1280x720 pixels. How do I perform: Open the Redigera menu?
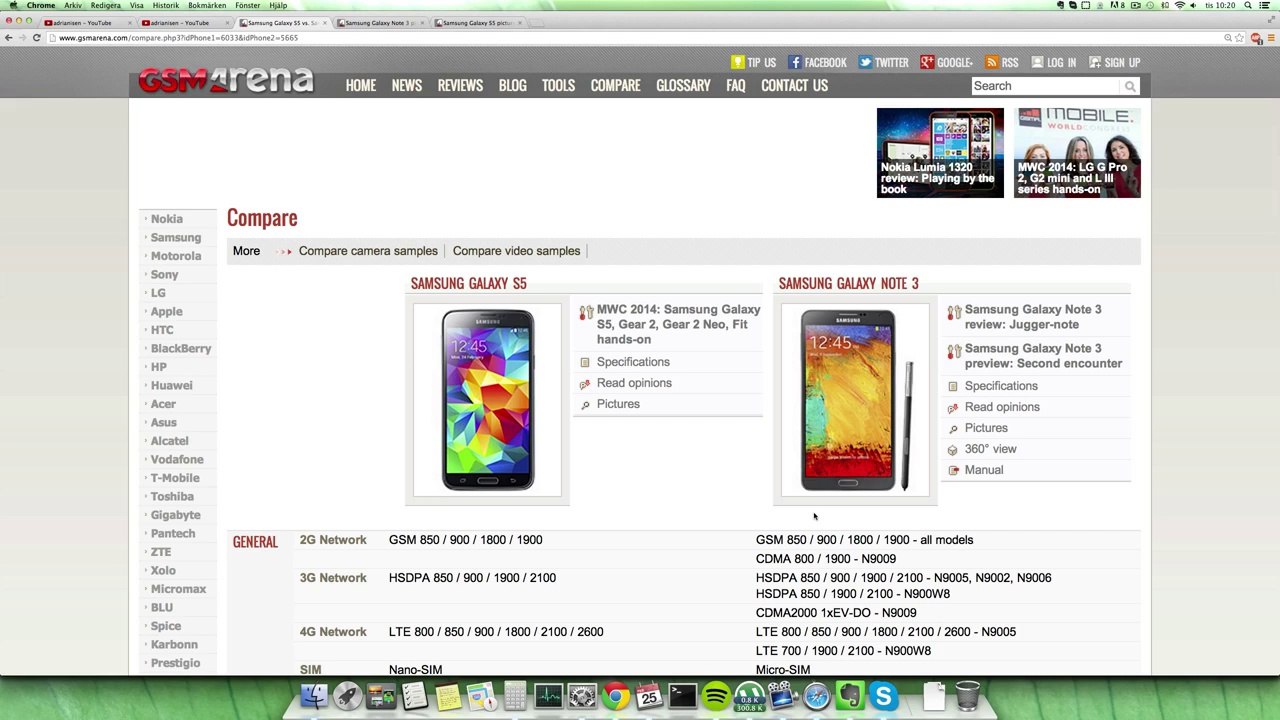tap(105, 5)
